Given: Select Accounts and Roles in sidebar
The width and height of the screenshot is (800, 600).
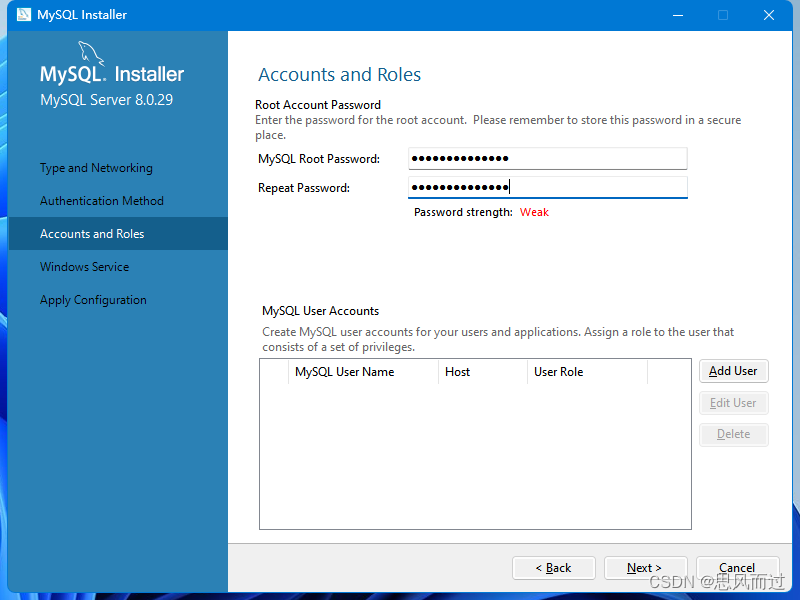Looking at the screenshot, I should tap(118, 234).
